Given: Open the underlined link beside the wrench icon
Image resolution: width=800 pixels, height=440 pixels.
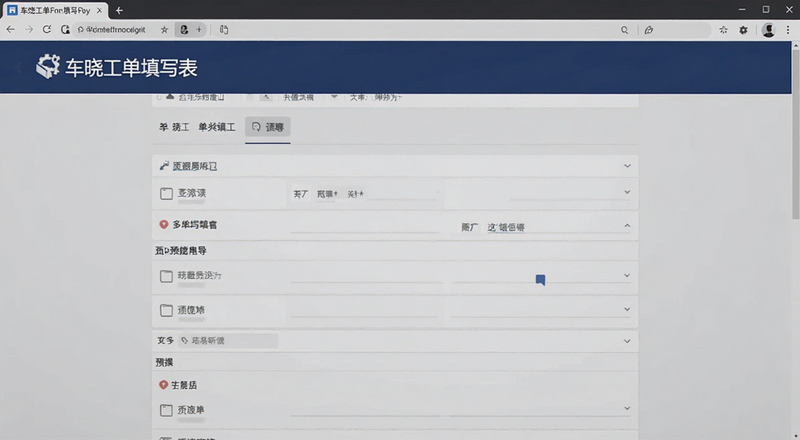Looking at the screenshot, I should [195, 166].
